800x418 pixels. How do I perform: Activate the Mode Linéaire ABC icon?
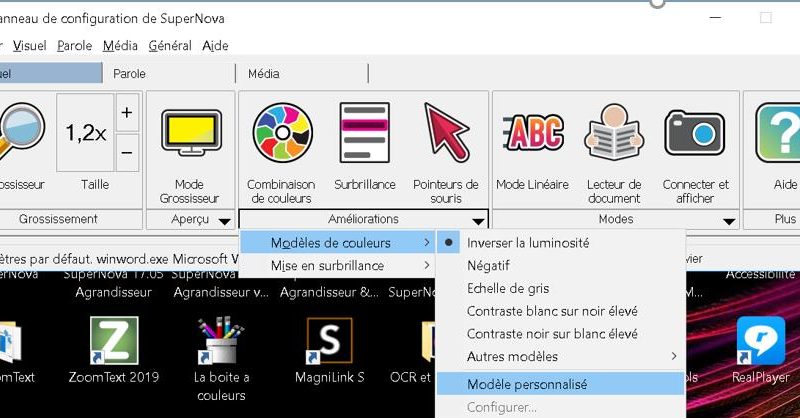pyautogui.click(x=534, y=132)
